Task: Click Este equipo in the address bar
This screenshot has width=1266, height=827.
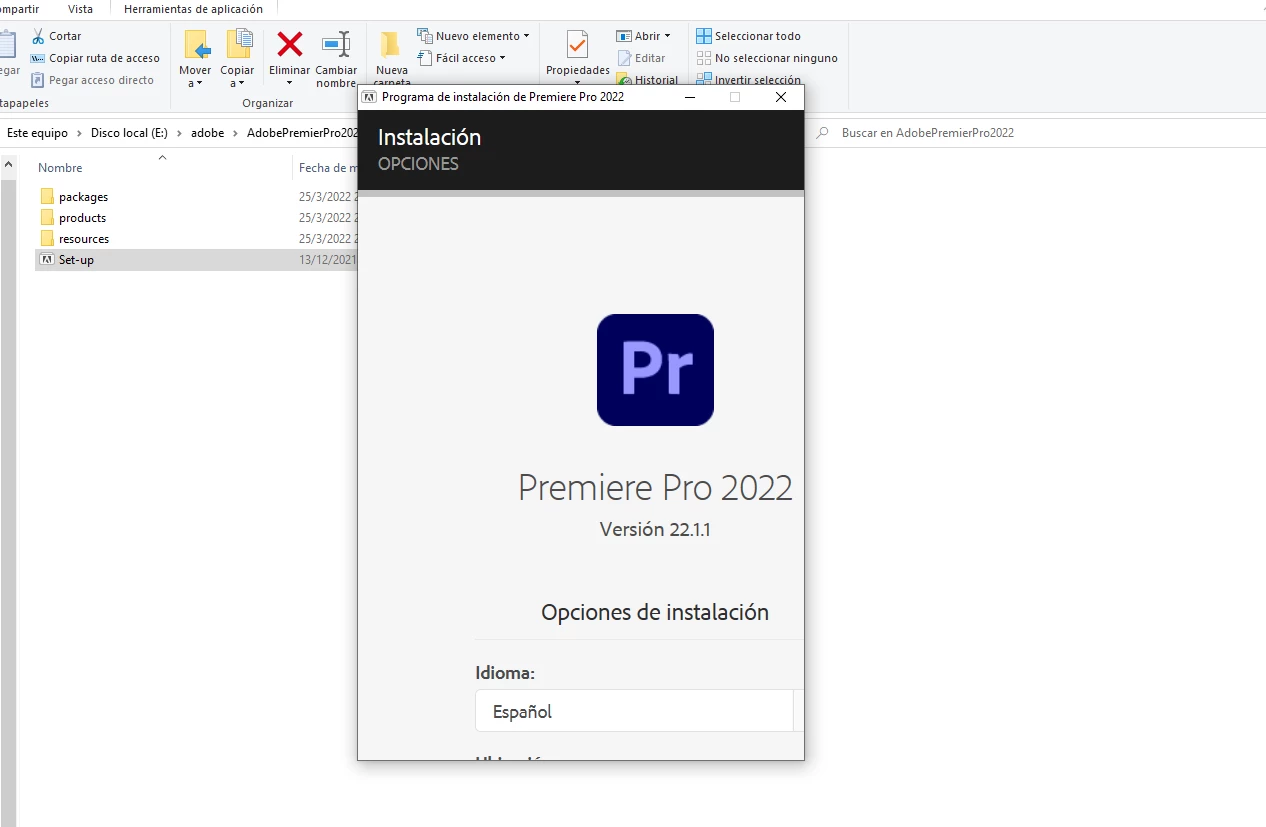Action: [38, 132]
